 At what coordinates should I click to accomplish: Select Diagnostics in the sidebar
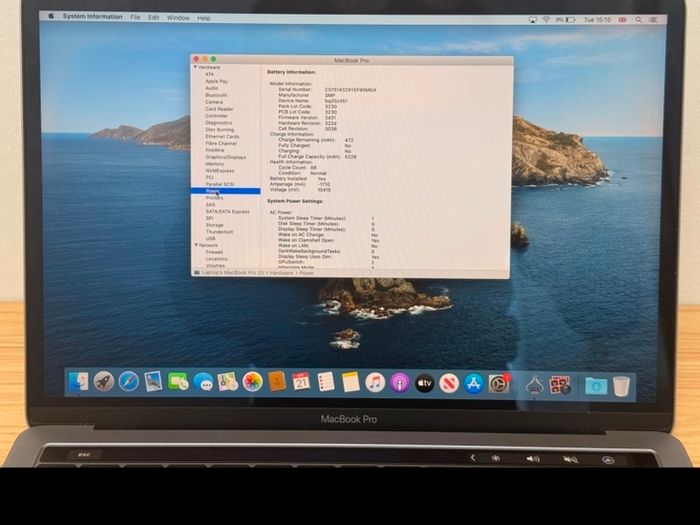tap(218, 122)
